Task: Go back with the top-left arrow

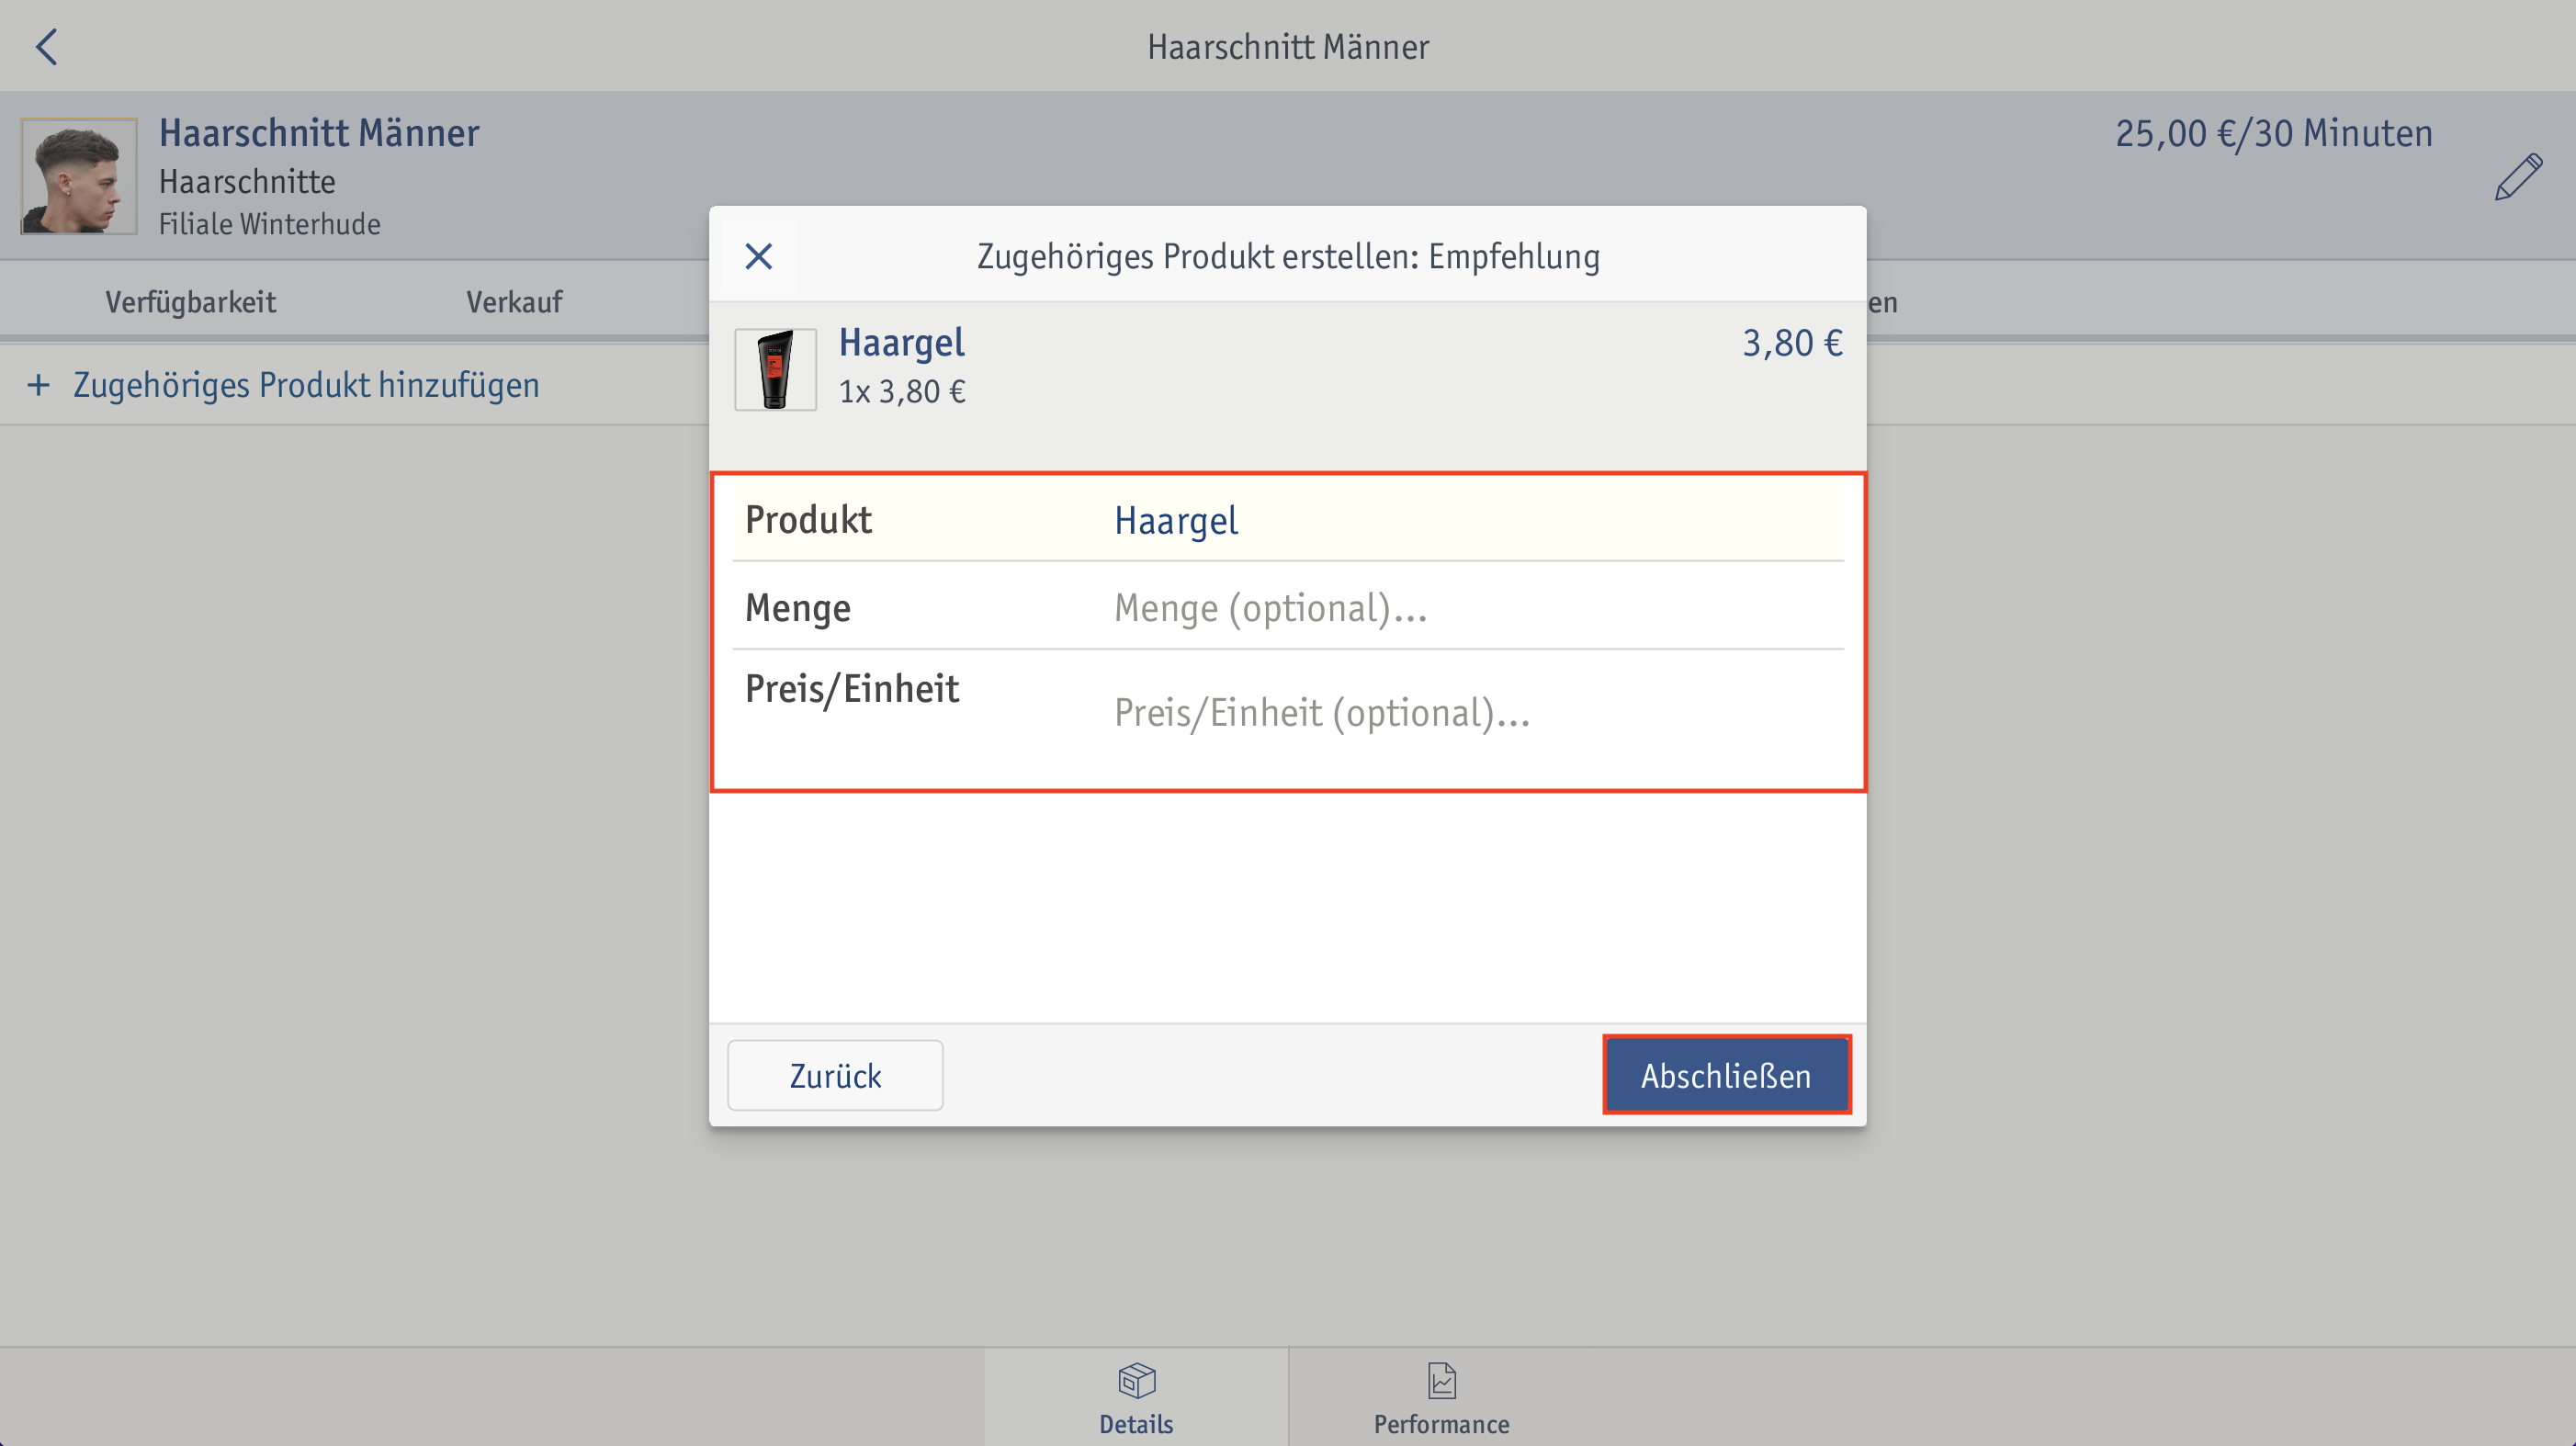Action: 46,46
